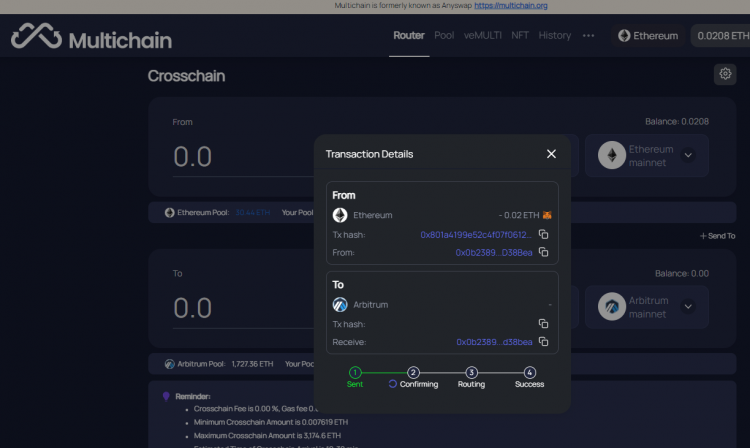The height and width of the screenshot is (448, 750).
Task: Copy the From wallet address
Action: pos(543,253)
